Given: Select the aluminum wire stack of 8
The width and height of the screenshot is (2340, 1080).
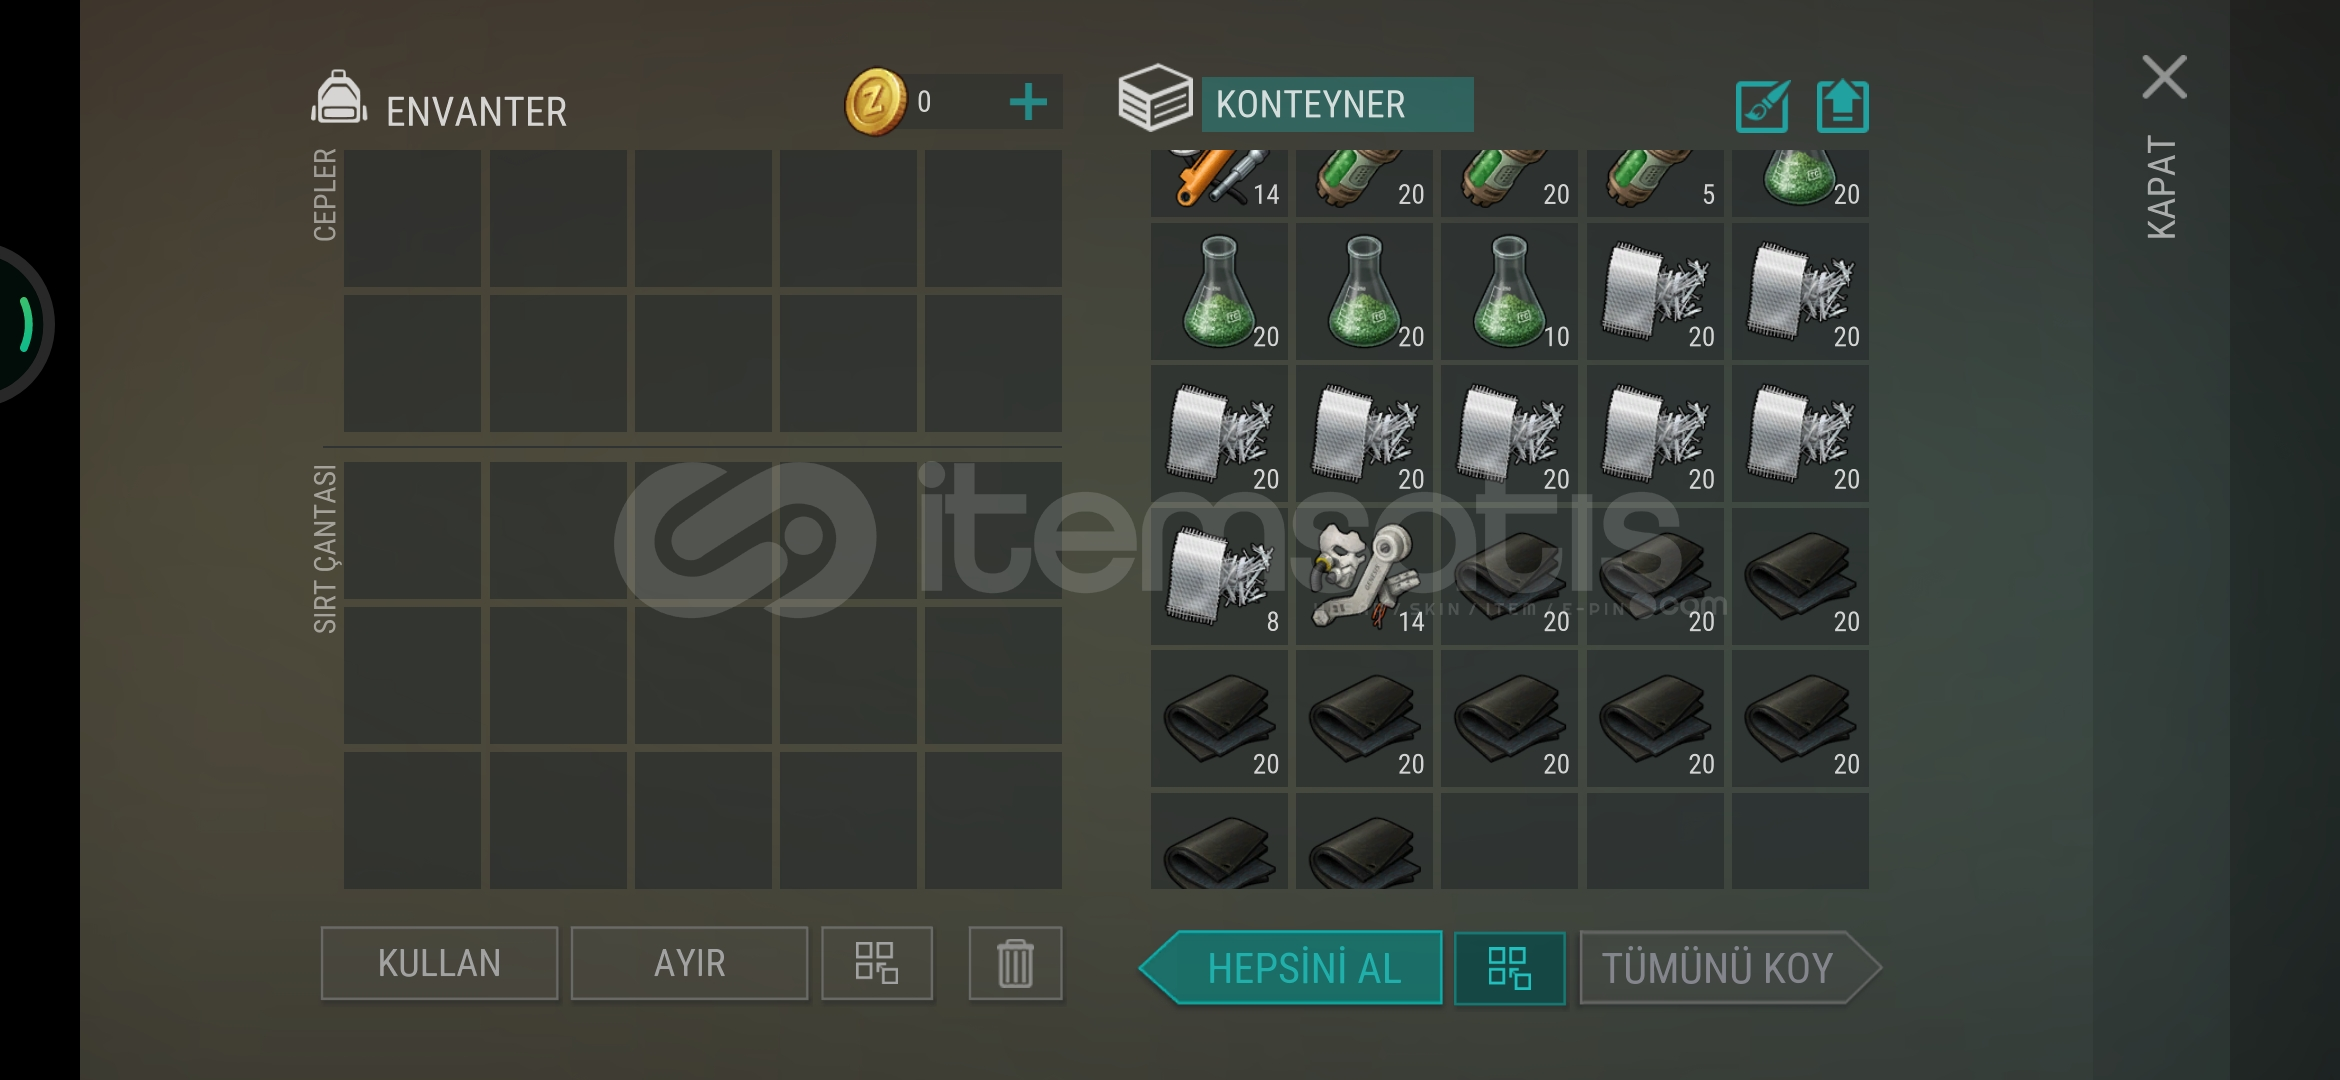Looking at the screenshot, I should pos(1219,577).
